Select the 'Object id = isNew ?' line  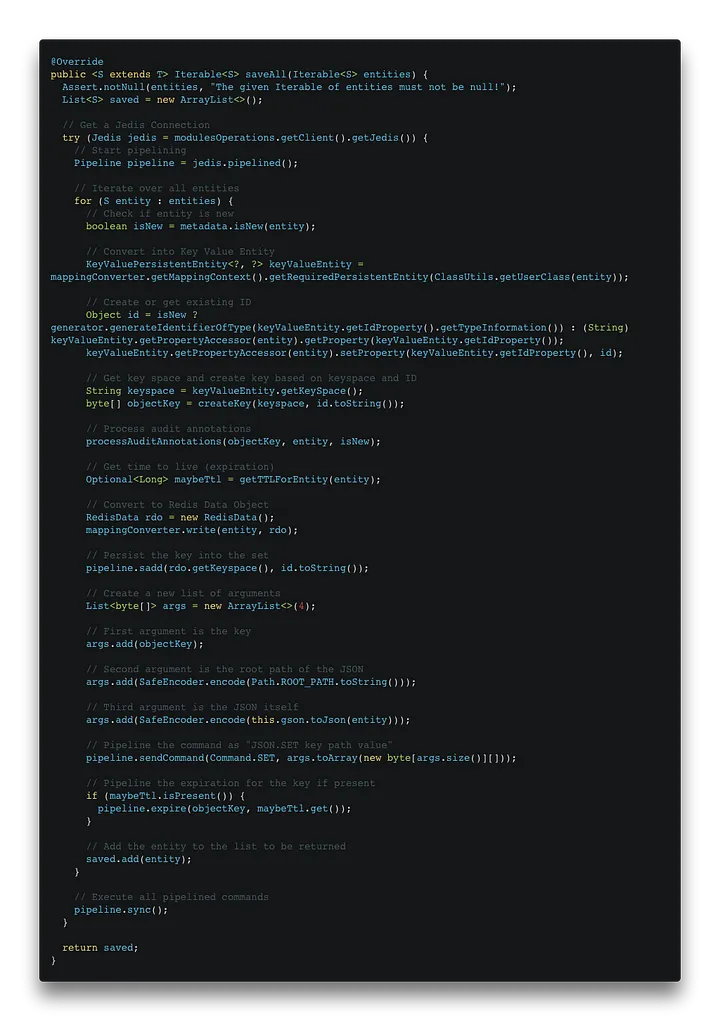(x=142, y=315)
